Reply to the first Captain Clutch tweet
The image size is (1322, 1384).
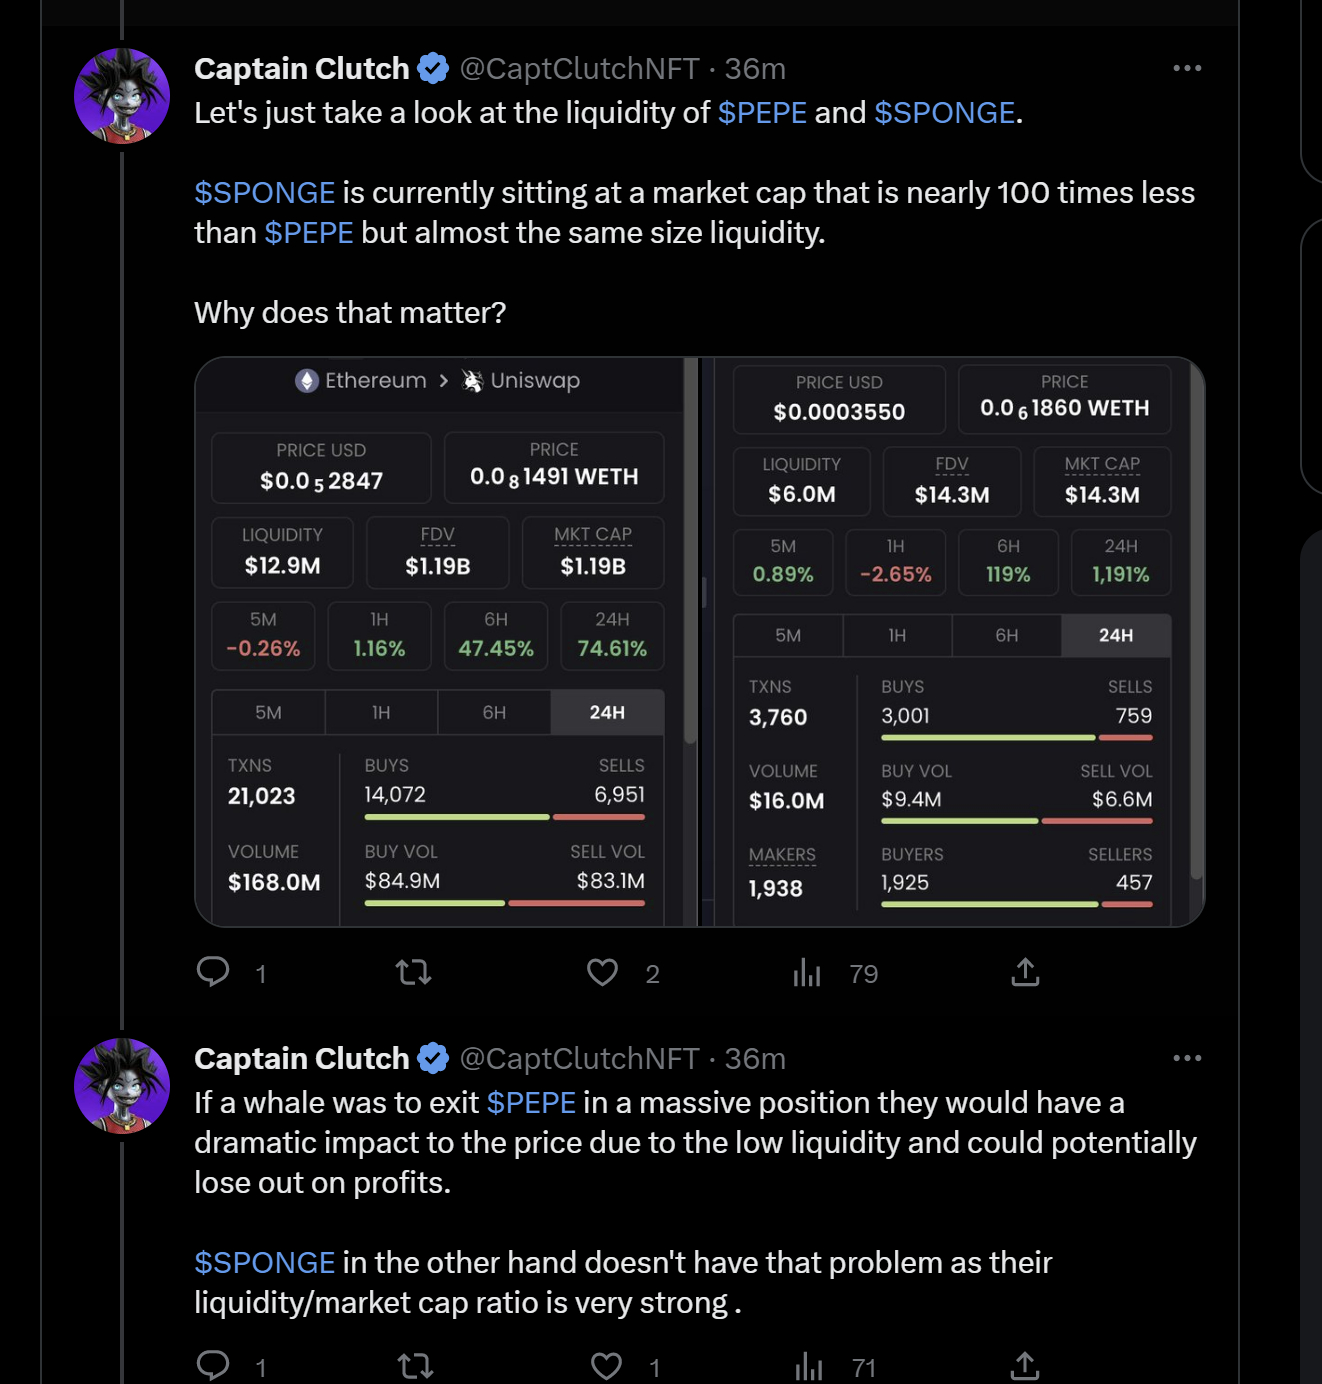pyautogui.click(x=213, y=972)
